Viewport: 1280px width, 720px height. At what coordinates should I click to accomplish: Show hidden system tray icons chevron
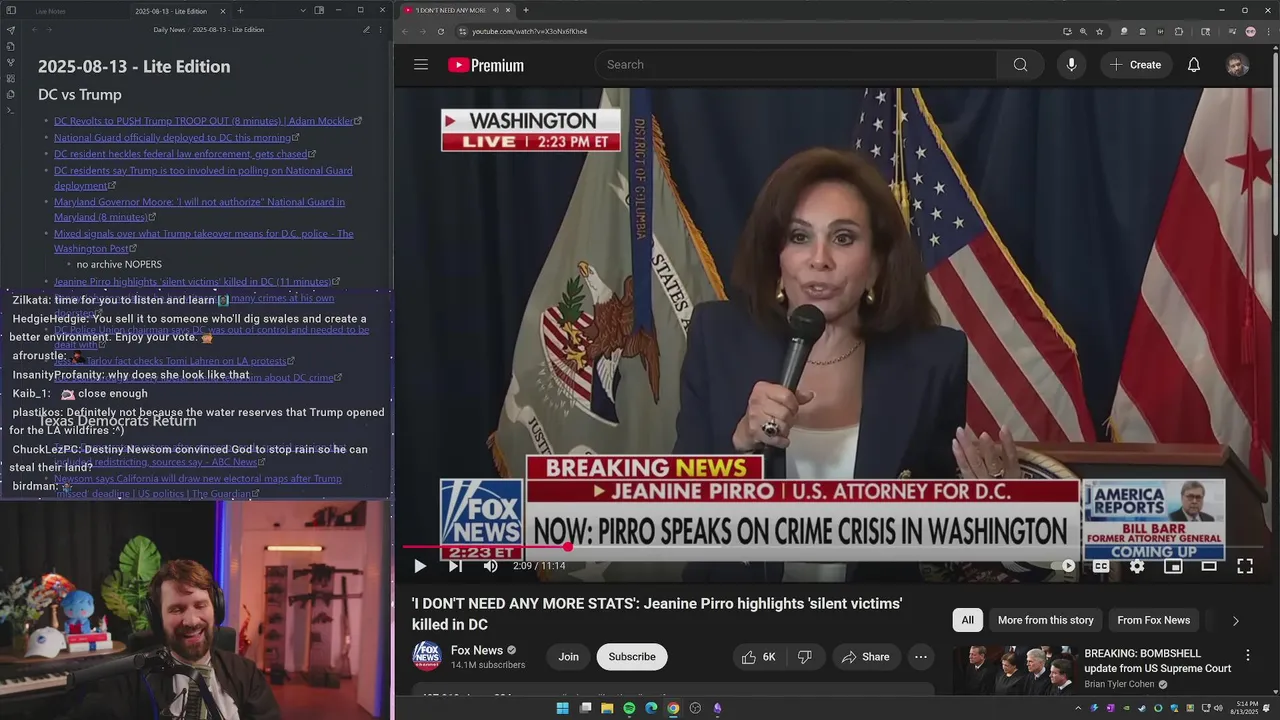[1078, 708]
